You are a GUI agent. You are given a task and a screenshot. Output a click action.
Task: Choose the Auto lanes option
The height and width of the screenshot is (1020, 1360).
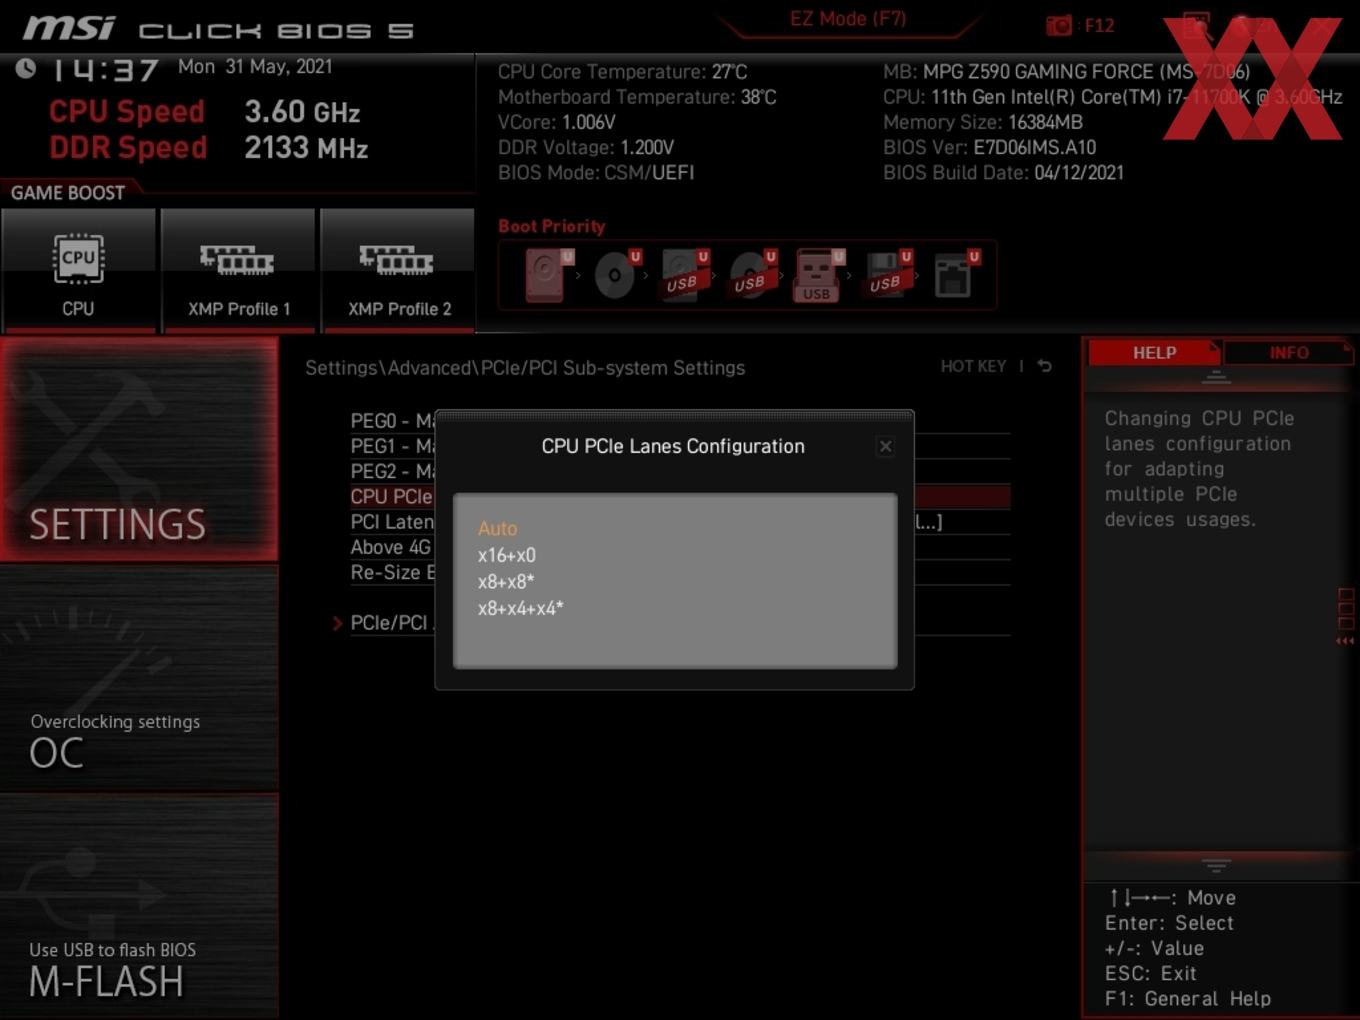[x=497, y=528]
